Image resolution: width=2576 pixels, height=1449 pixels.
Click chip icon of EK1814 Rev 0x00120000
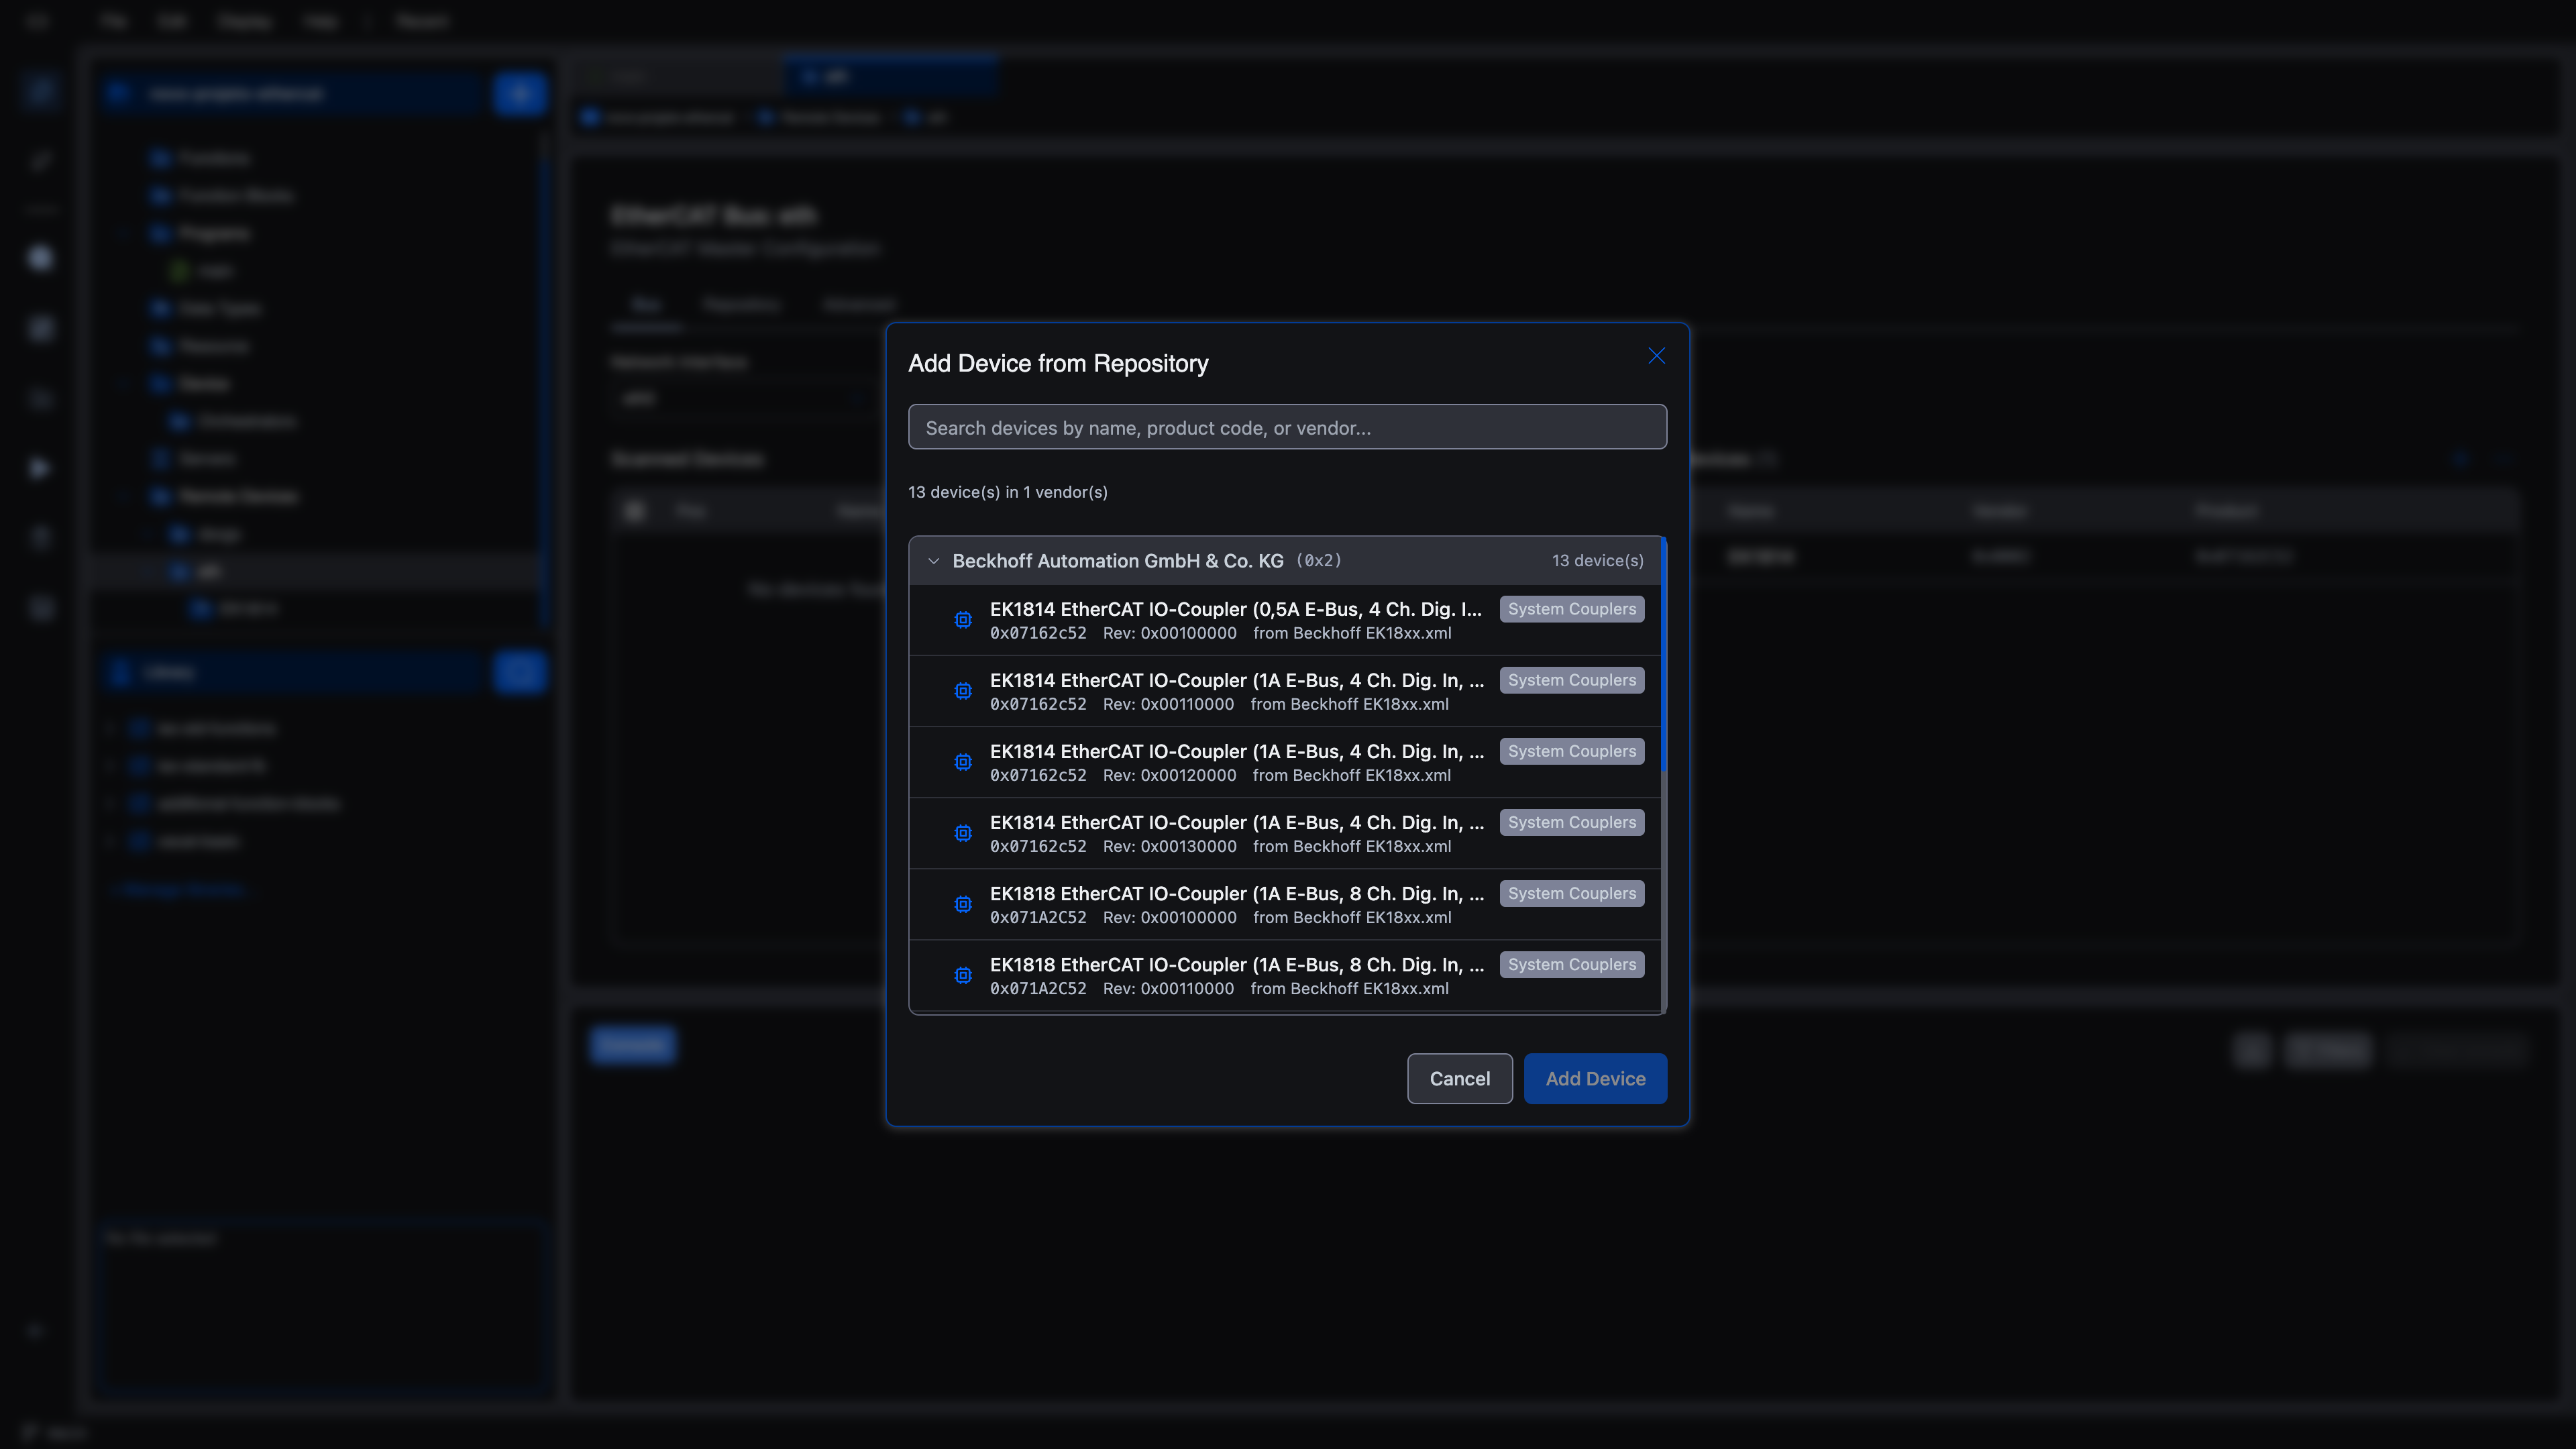tap(963, 762)
